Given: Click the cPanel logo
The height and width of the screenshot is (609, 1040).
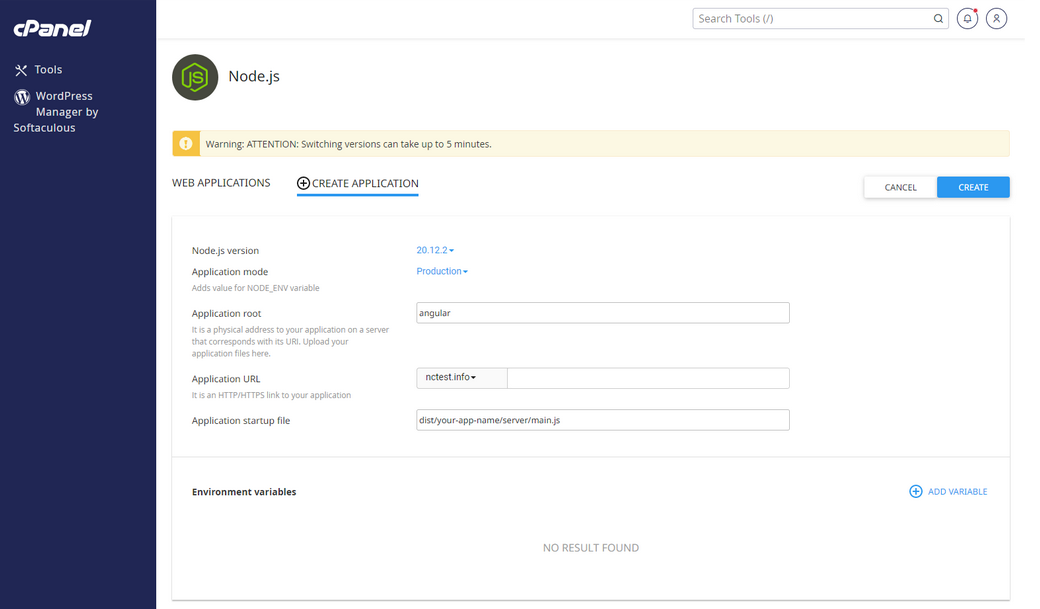Looking at the screenshot, I should point(52,28).
